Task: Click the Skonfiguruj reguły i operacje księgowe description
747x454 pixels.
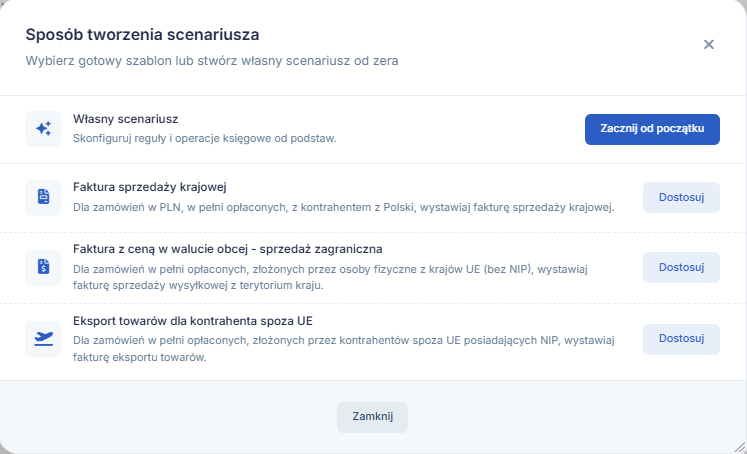Action: 204,138
